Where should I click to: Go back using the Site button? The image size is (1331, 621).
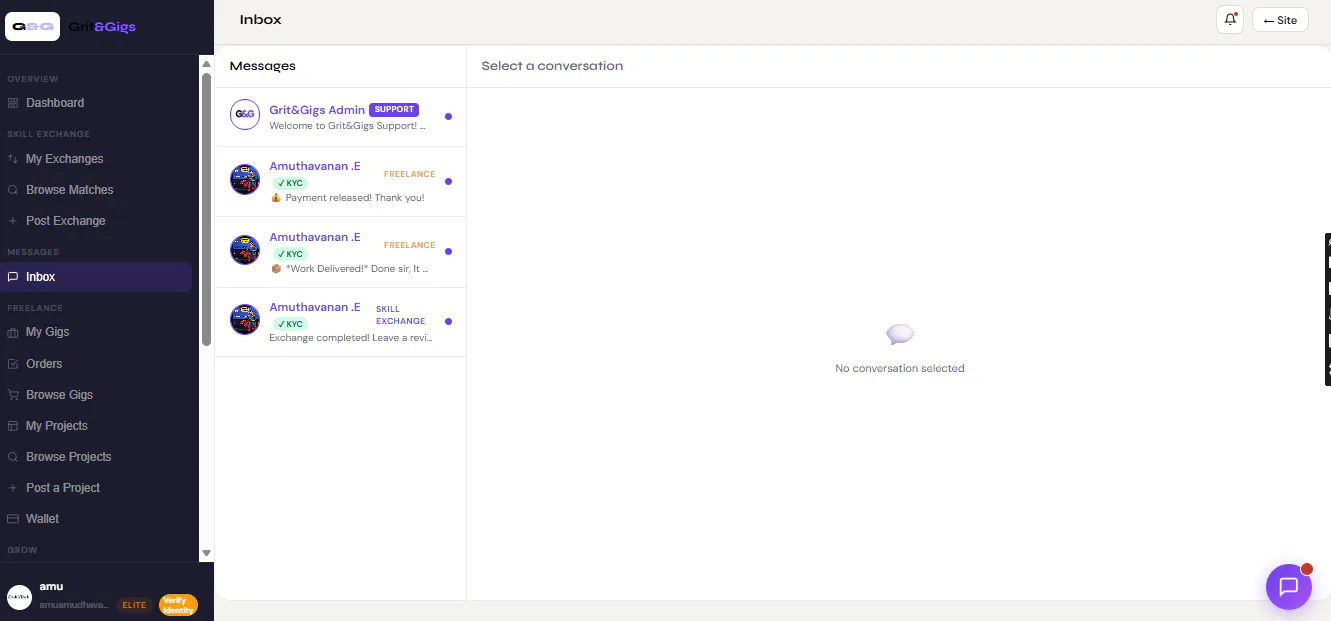point(1280,20)
